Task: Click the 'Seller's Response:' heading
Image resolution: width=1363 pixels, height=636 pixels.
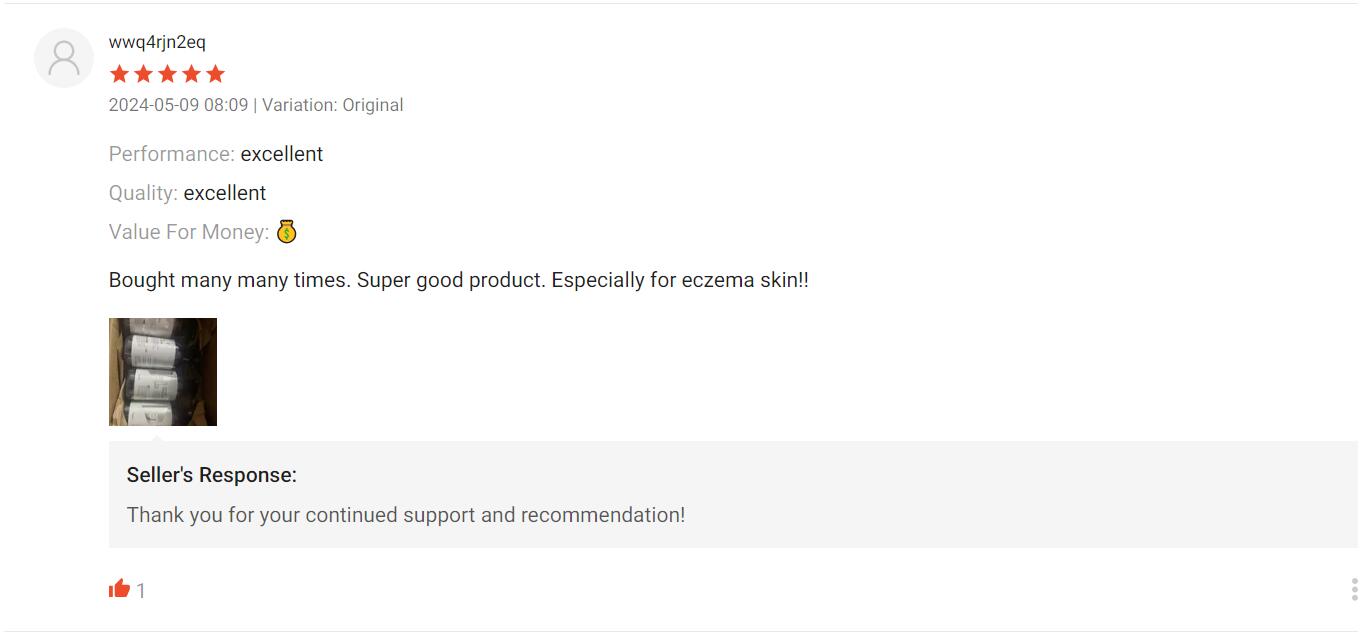Action: (212, 475)
